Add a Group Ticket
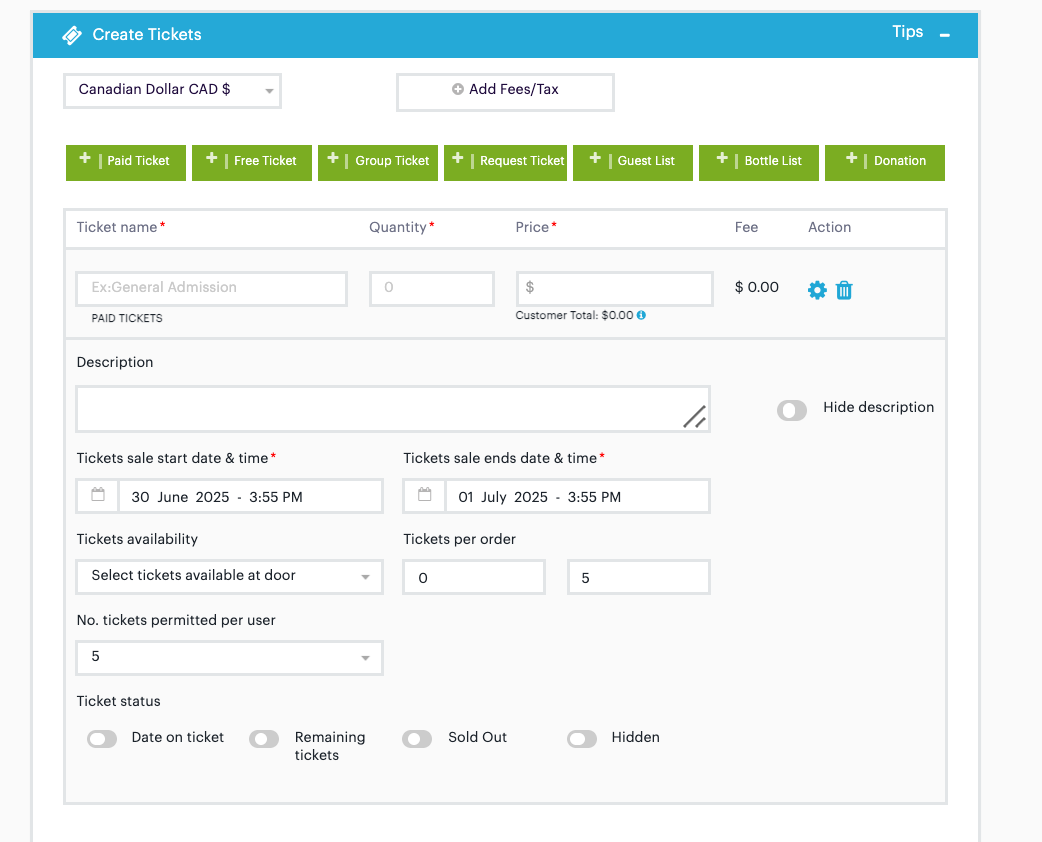 [378, 162]
